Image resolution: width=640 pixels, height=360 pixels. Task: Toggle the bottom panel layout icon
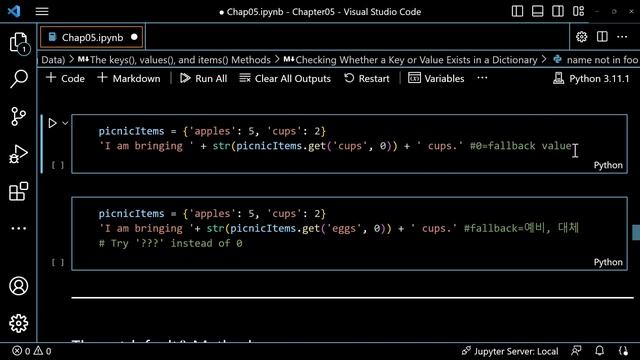(538, 11)
